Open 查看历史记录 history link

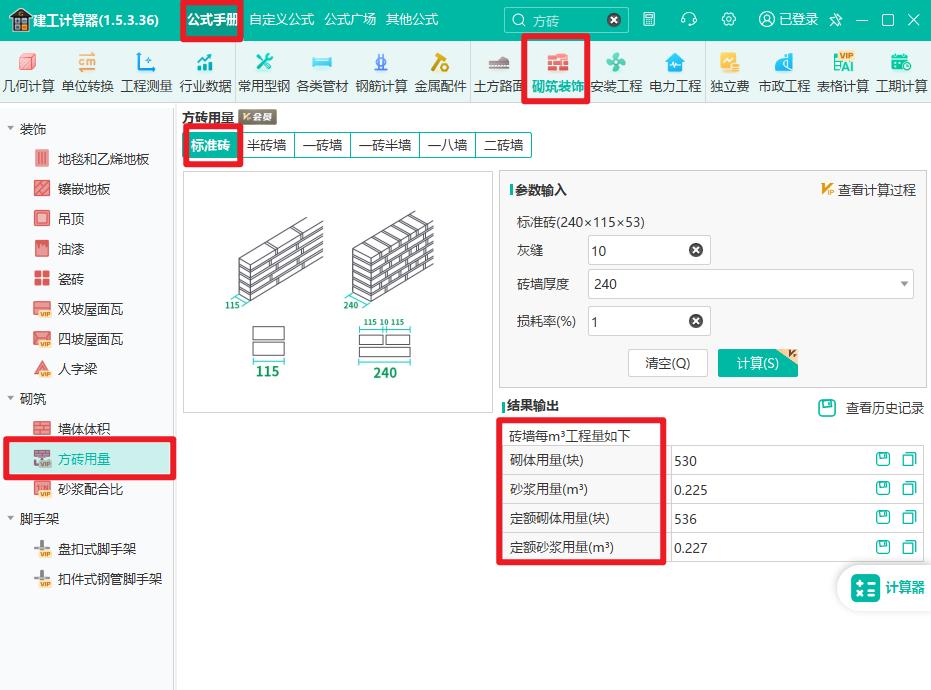tap(871, 408)
